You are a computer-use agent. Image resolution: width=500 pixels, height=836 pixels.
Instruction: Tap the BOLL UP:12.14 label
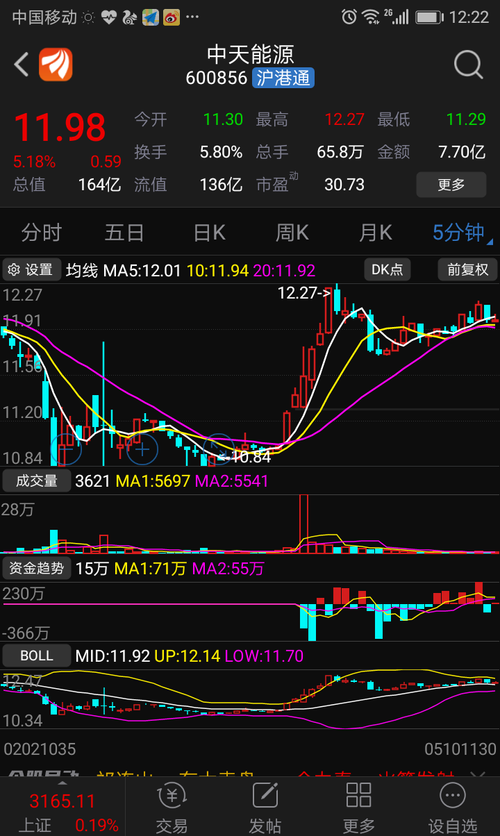click(187, 656)
